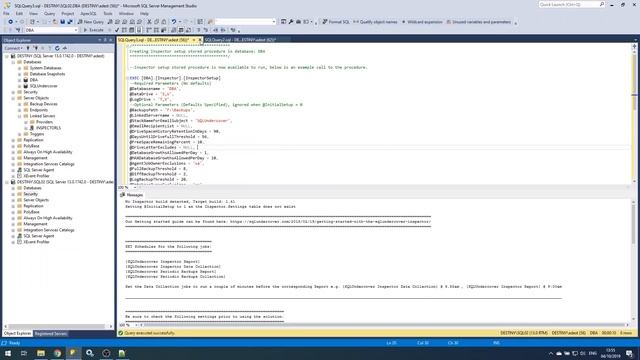This screenshot has height=360, width=640.
Task: Open the Edit menu
Action: (x=19, y=13)
